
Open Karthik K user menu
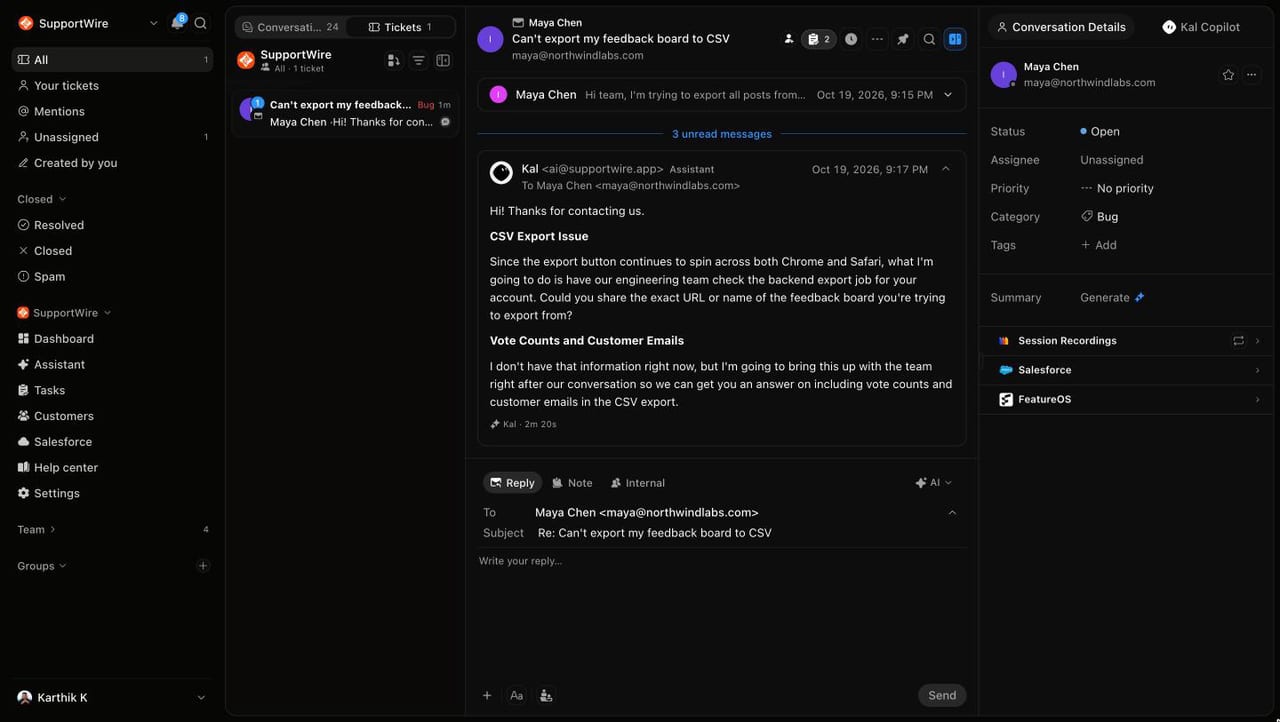click(112, 698)
